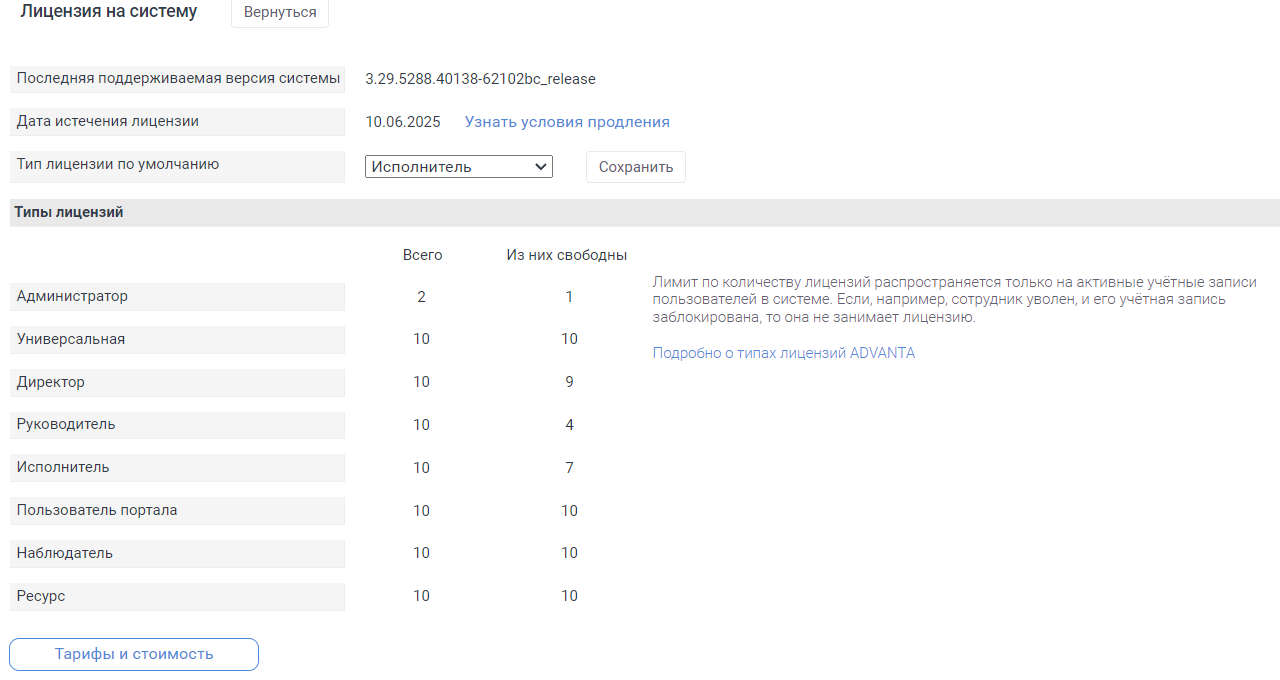Click the license expiry date 10.06.2025
The image size is (1280, 680).
(x=403, y=122)
